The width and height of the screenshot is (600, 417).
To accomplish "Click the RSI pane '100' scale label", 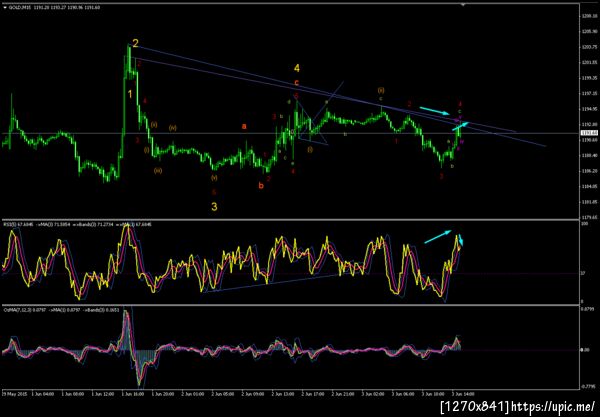I will 584,223.
